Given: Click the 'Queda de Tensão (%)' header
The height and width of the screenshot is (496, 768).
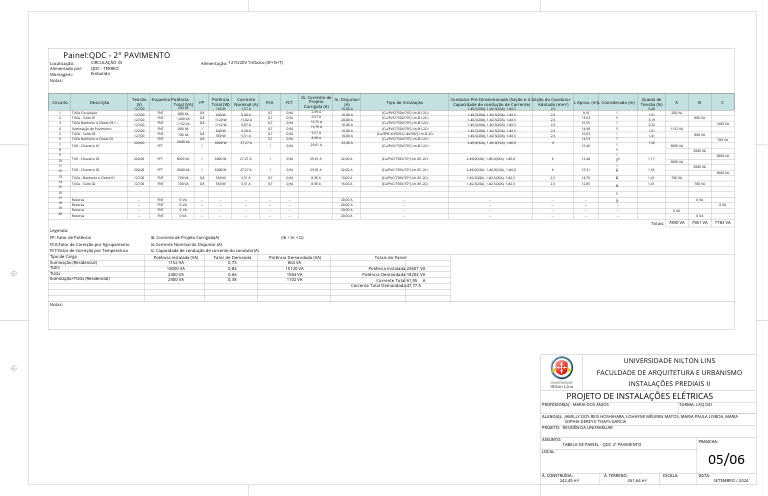Looking at the screenshot, I should pos(651,102).
